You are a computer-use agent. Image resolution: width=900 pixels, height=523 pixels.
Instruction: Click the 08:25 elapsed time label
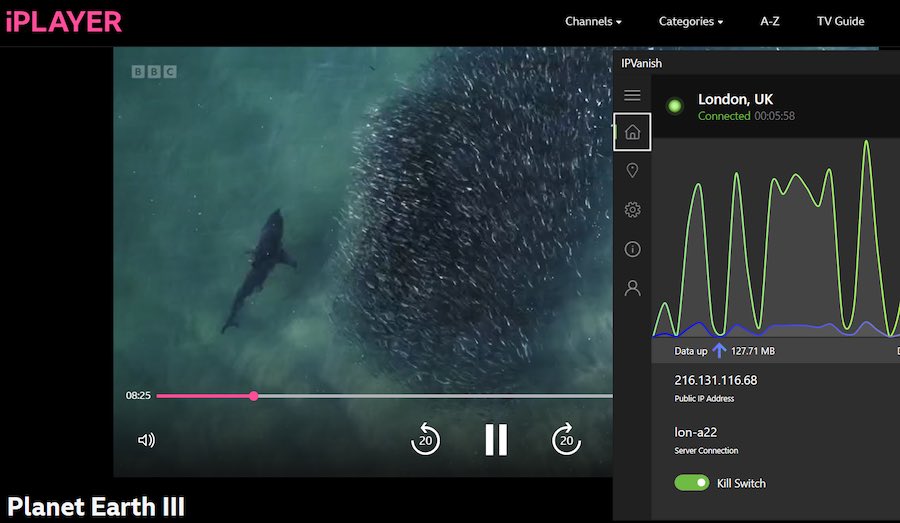138,396
